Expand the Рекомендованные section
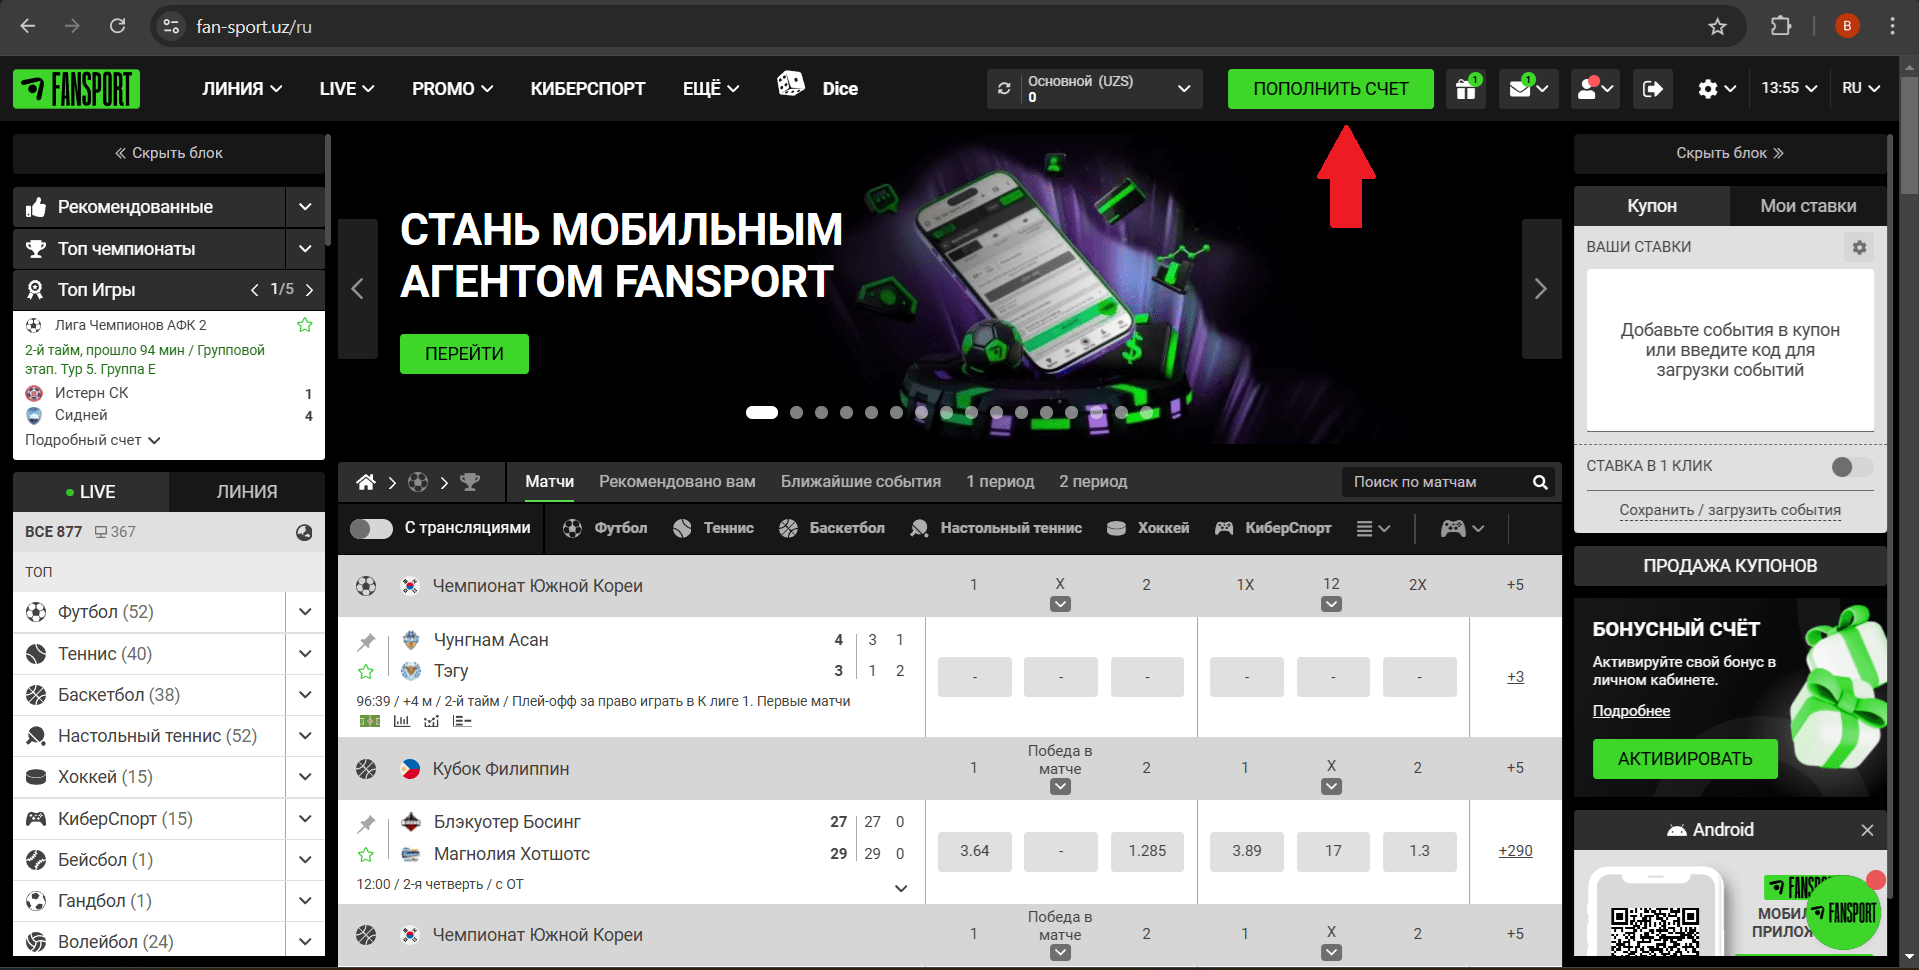 (305, 207)
